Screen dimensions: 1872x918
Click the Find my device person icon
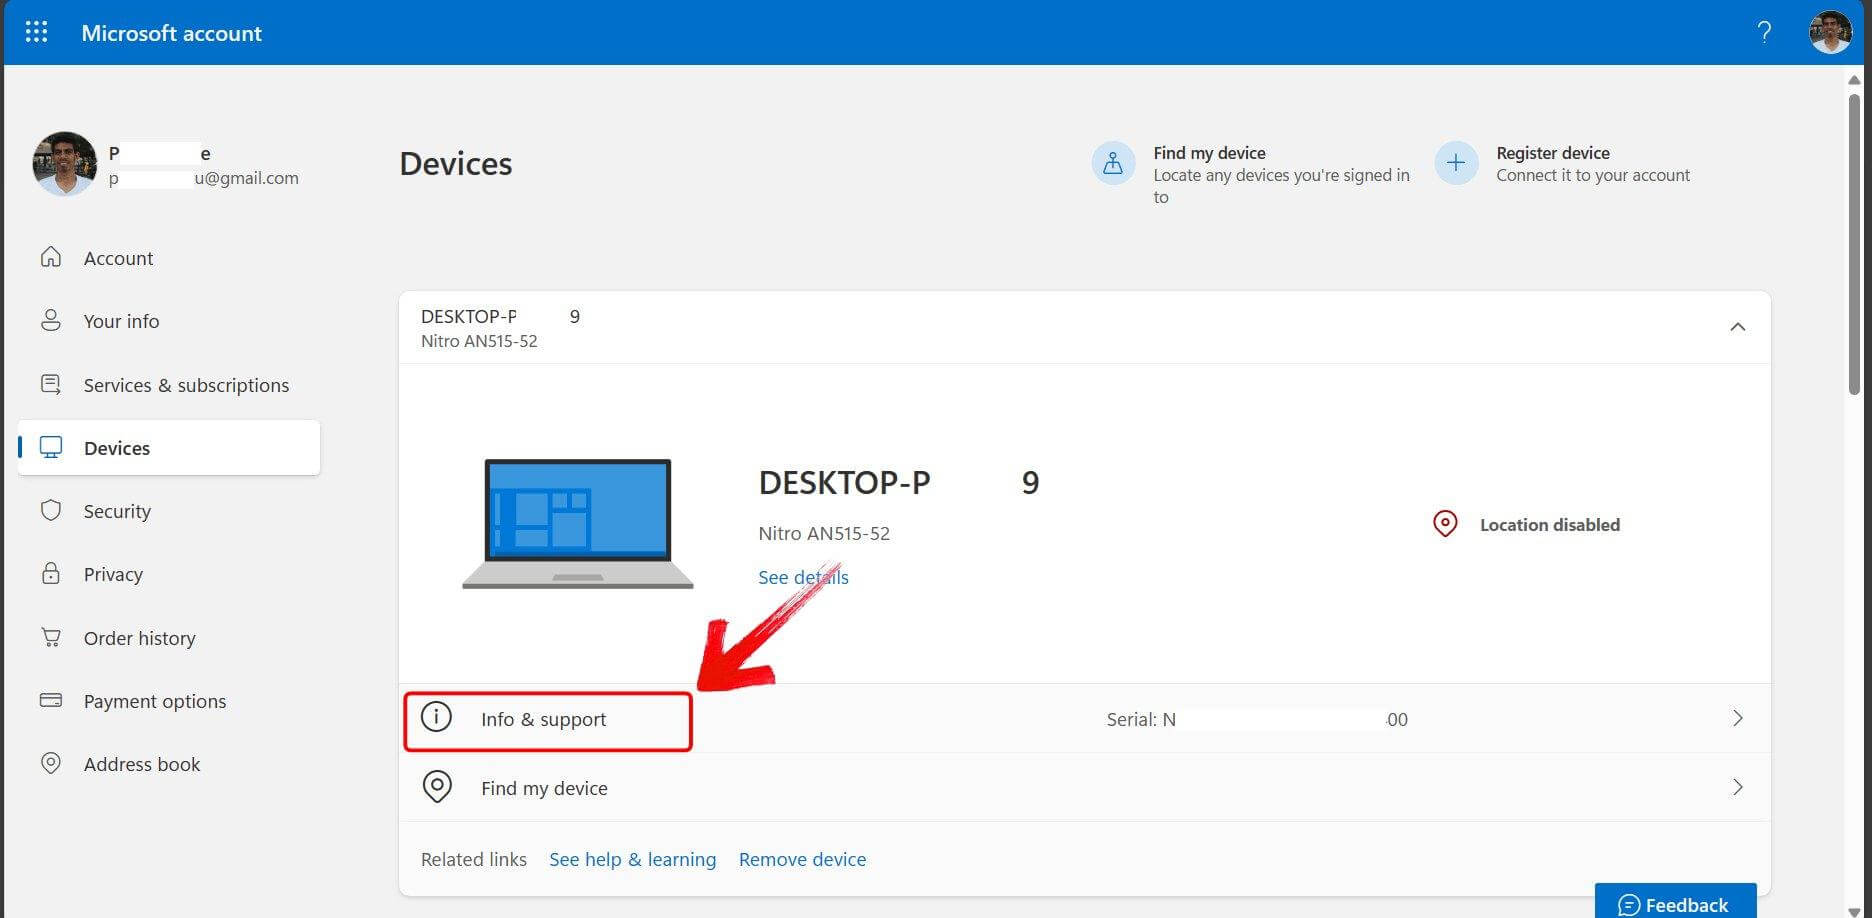(1113, 163)
